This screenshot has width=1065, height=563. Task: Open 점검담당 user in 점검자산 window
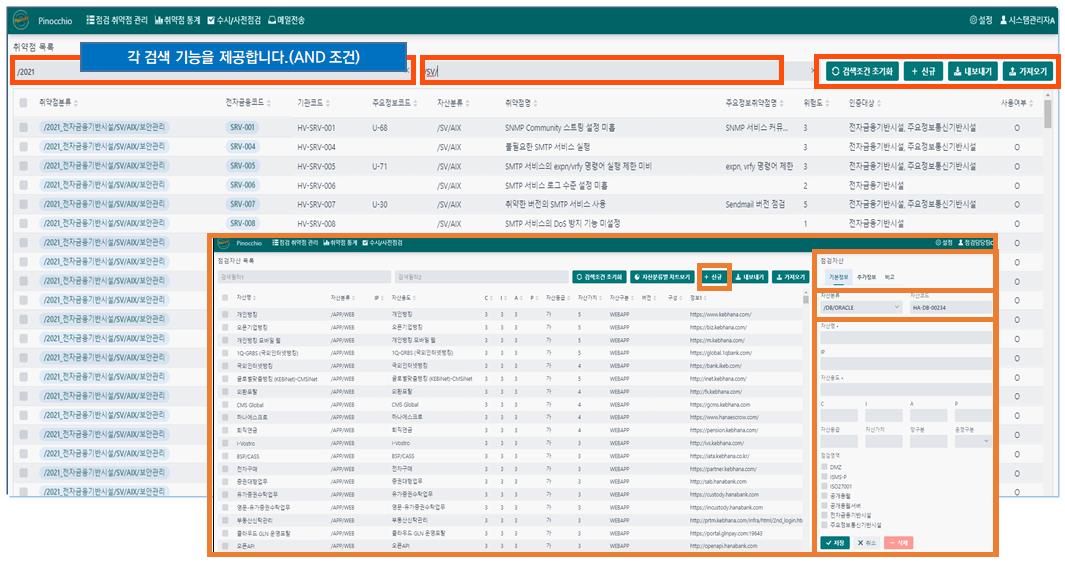976,242
